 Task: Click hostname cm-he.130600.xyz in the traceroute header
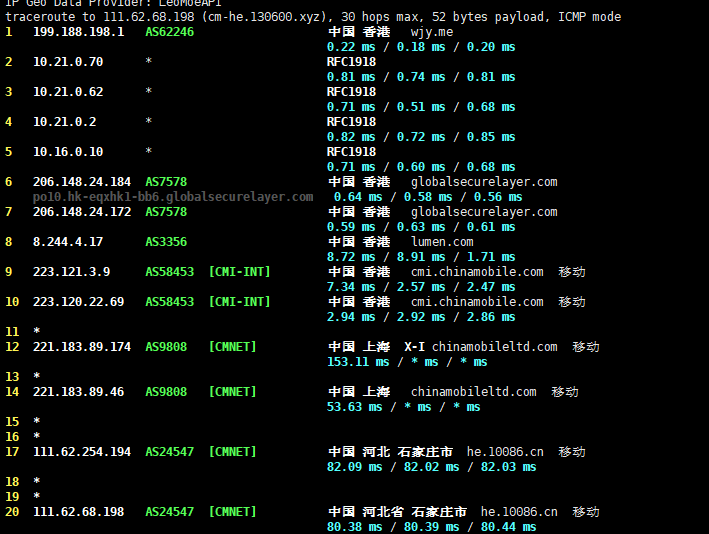tap(266, 17)
